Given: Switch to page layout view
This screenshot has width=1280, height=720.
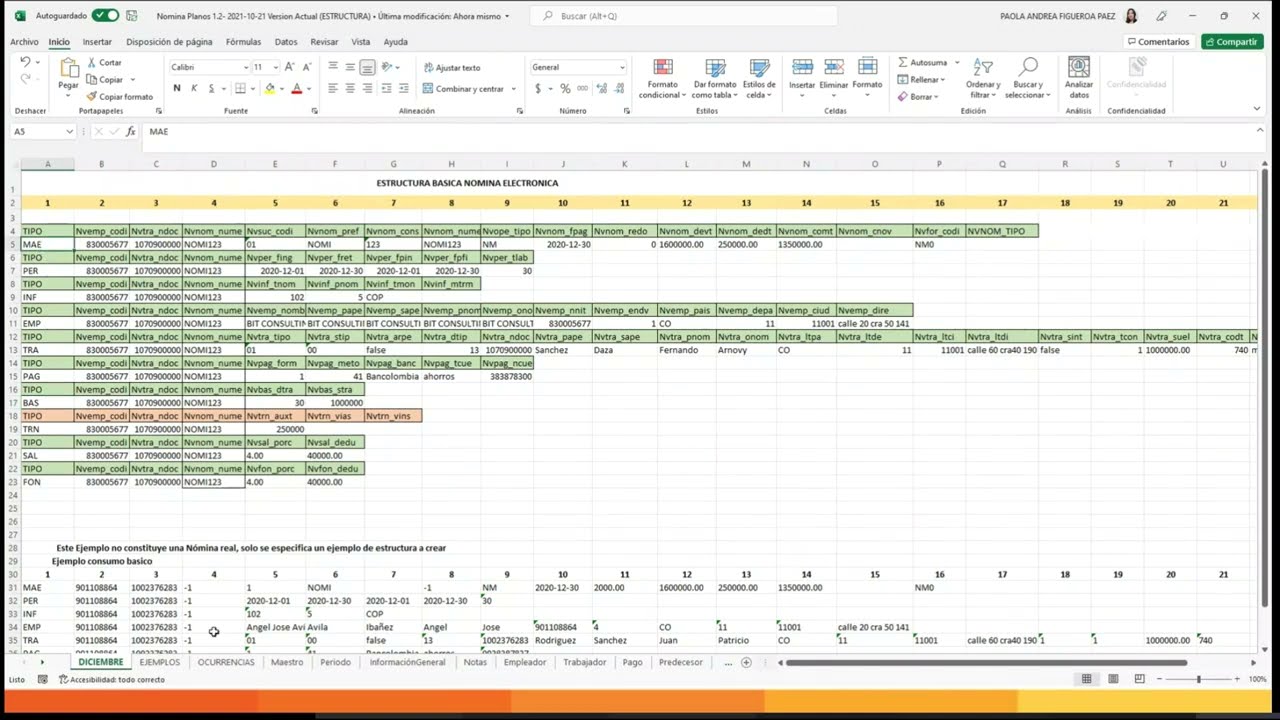Looking at the screenshot, I should 1113,679.
